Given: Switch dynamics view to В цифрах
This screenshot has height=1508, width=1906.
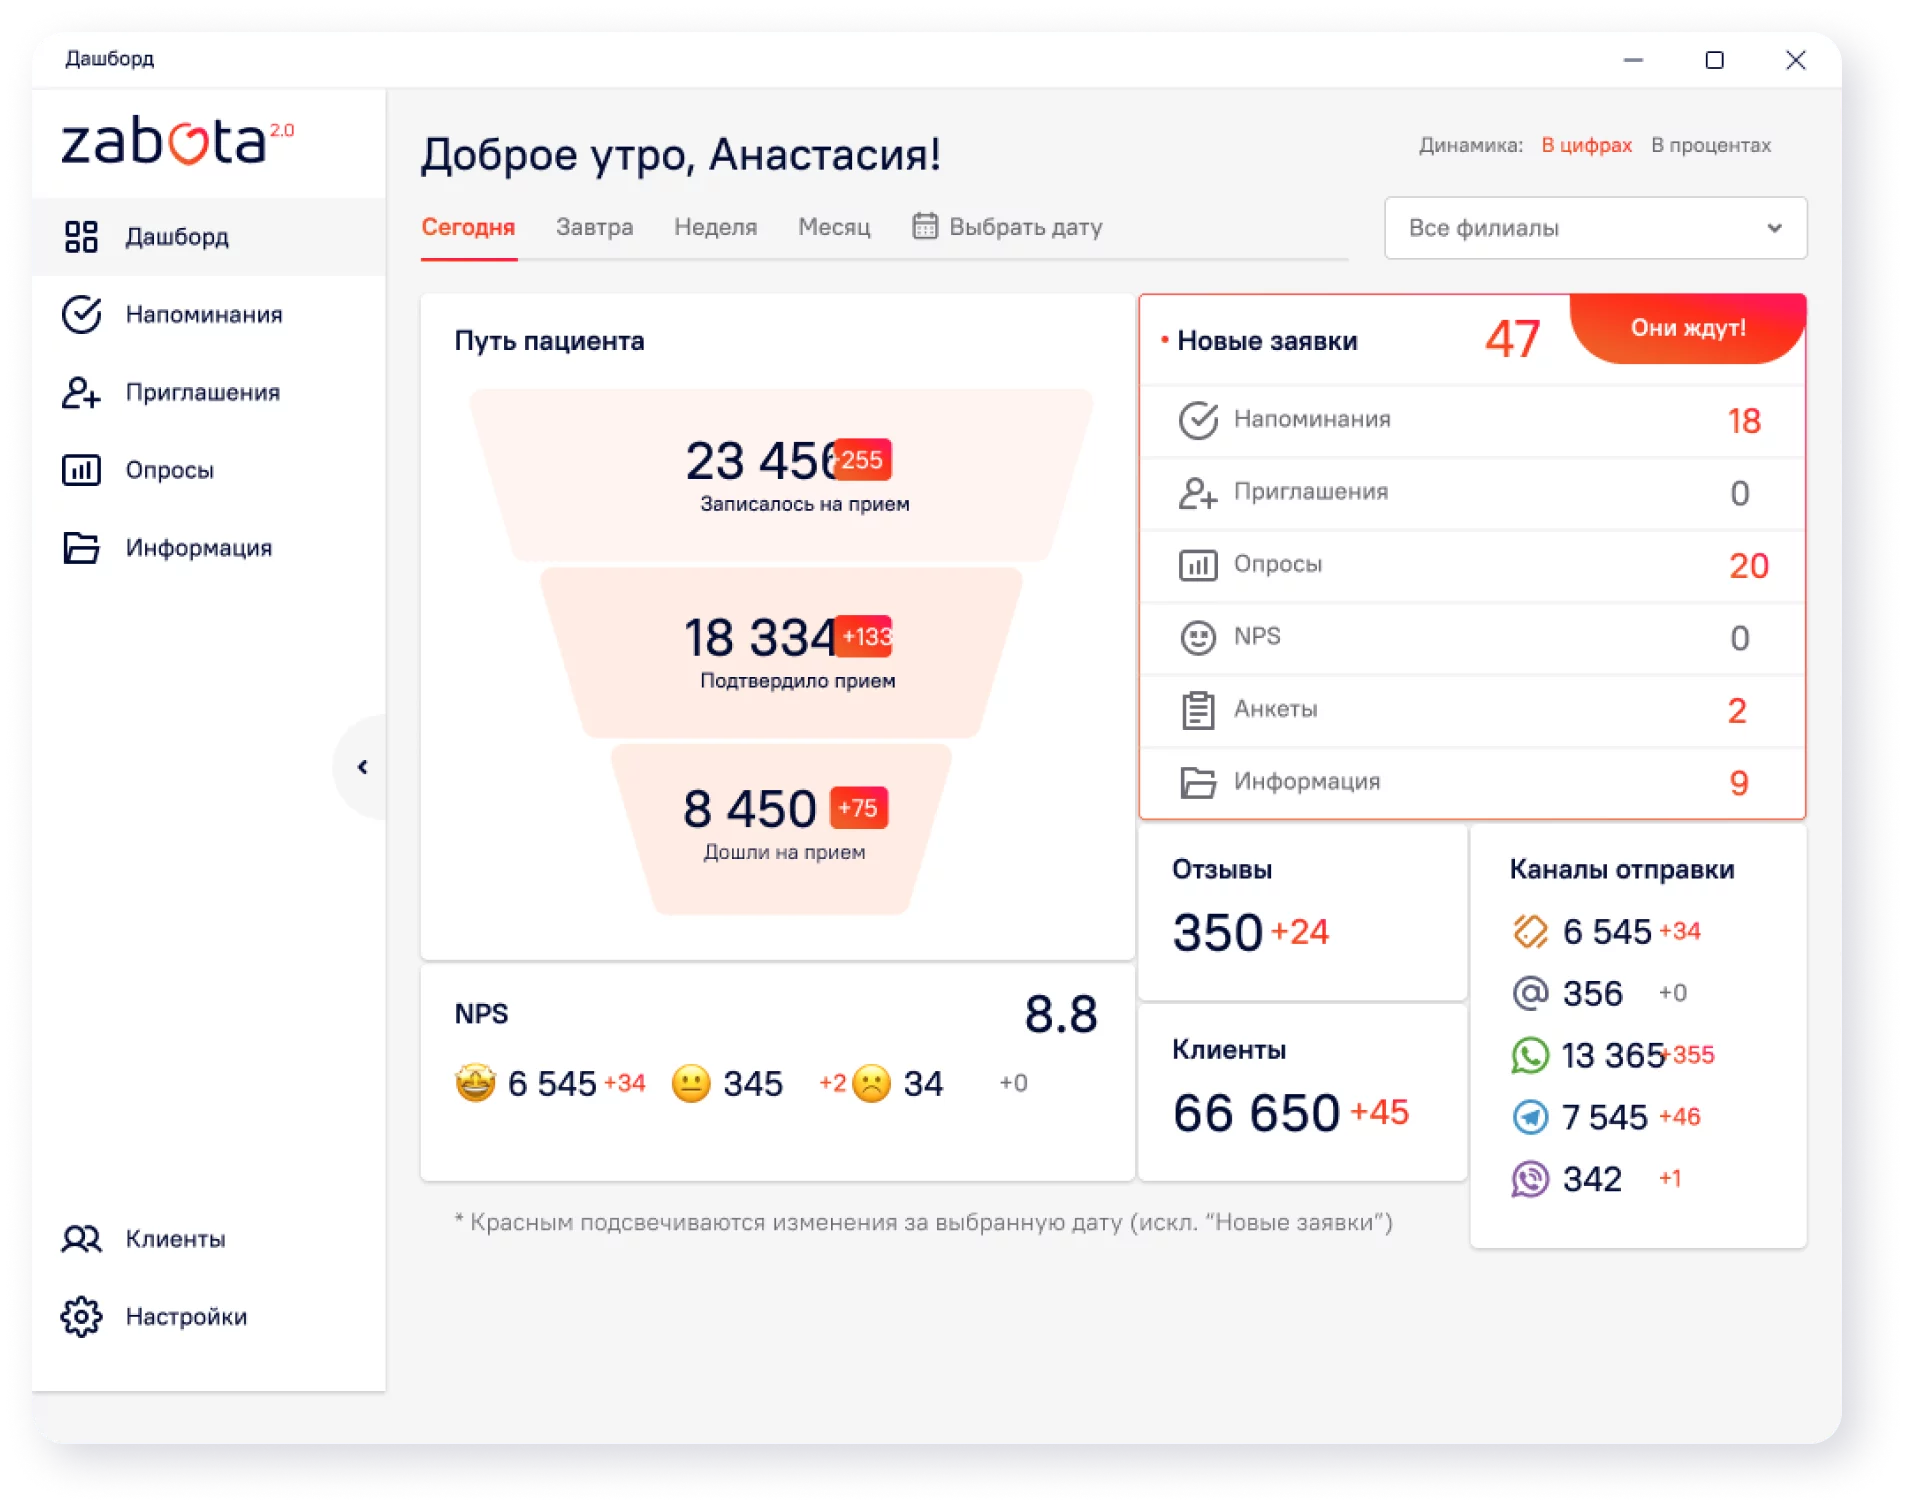Looking at the screenshot, I should [1585, 145].
